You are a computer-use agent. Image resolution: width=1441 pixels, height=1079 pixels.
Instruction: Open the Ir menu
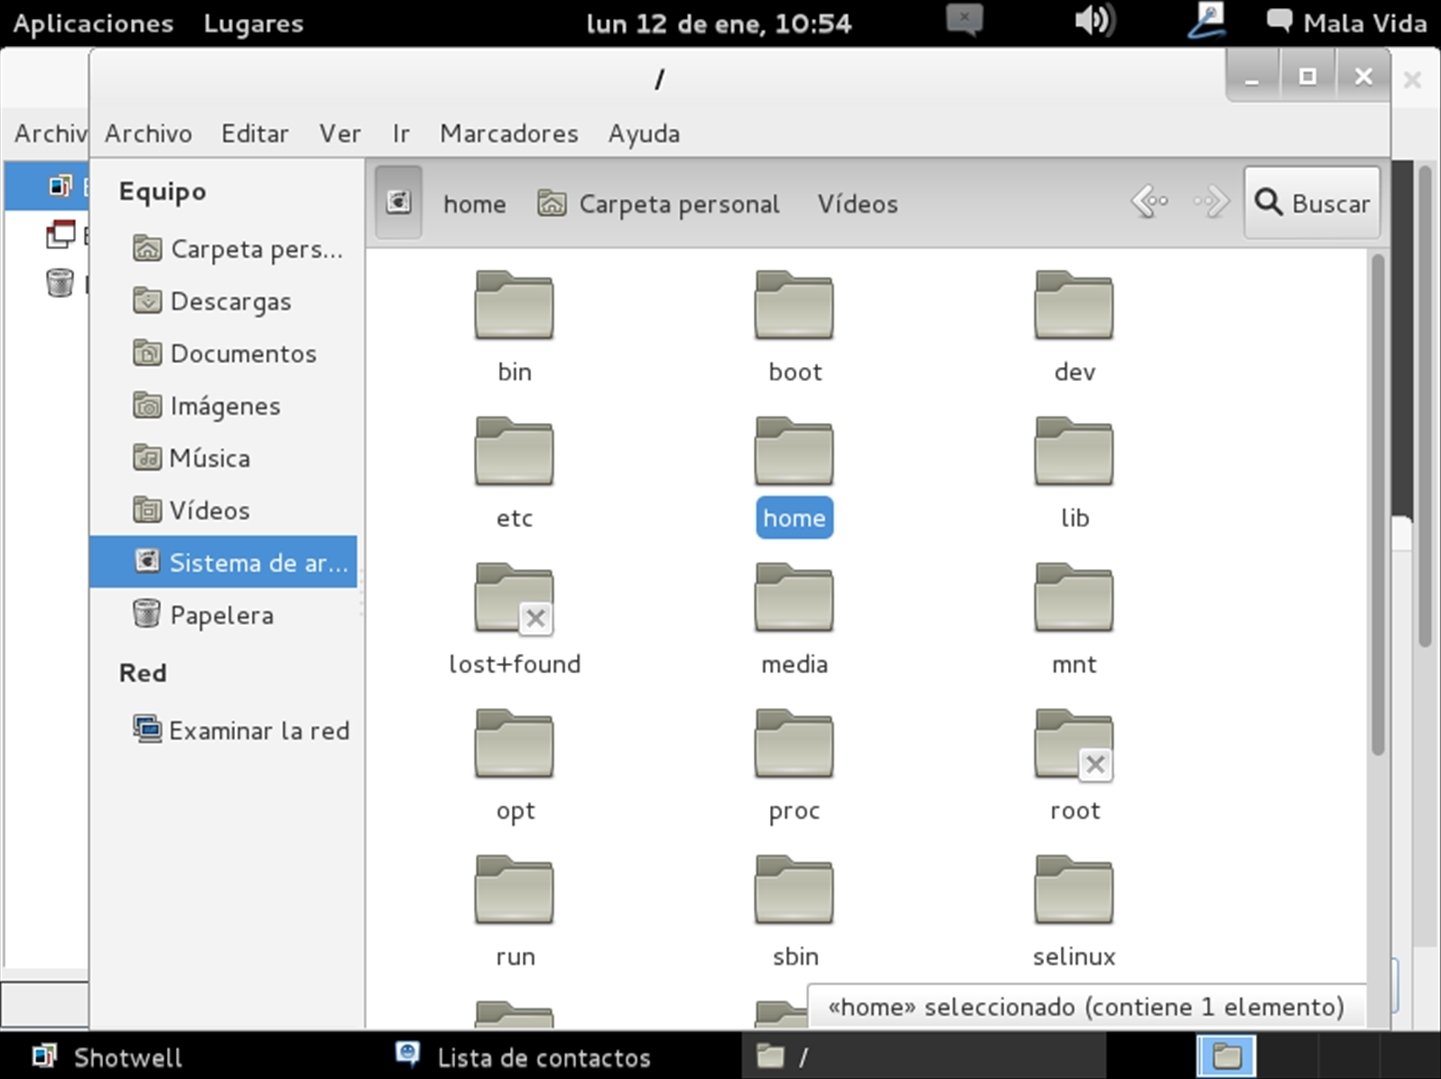pos(401,133)
